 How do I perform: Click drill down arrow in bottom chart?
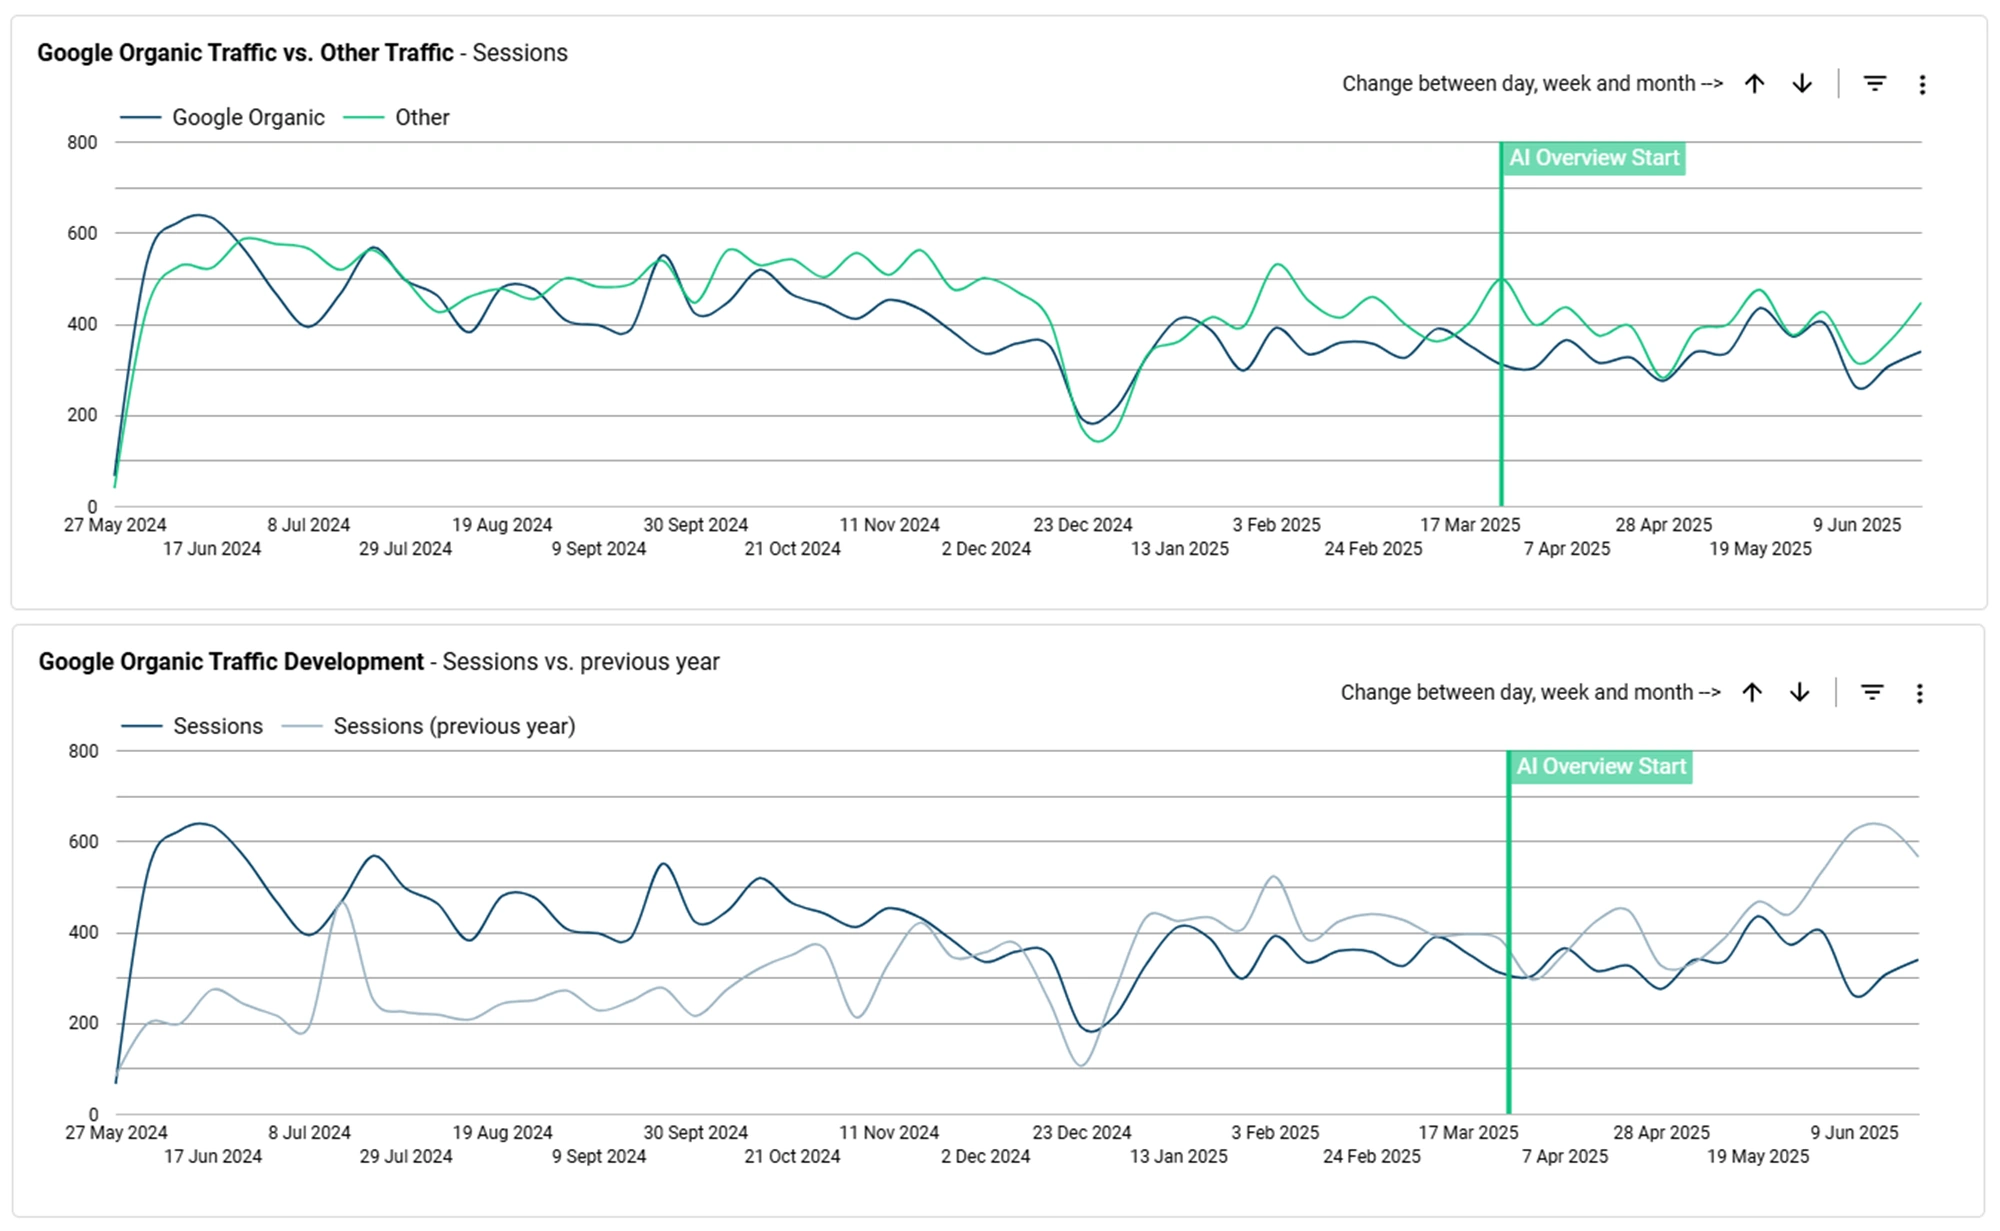point(1800,692)
